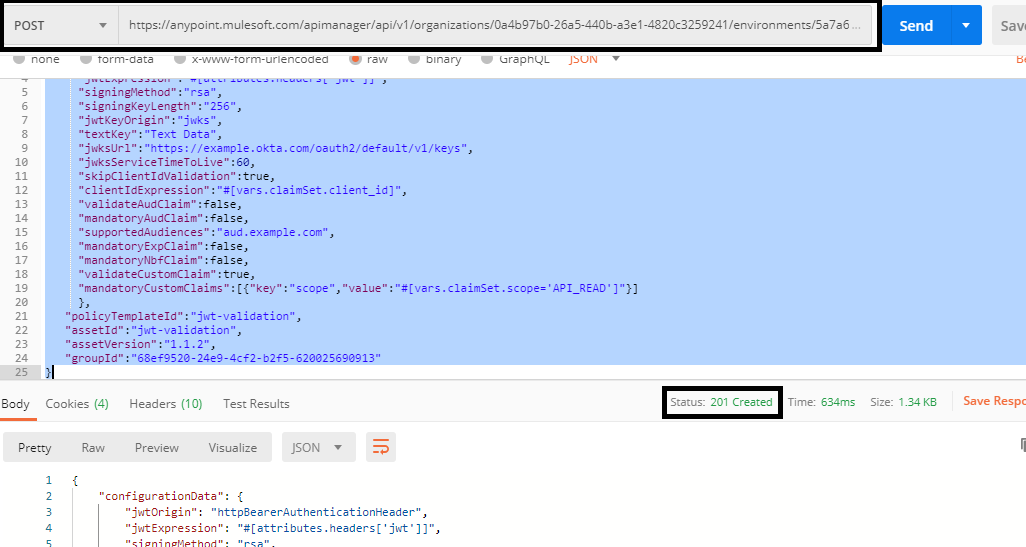Click the "jwksServiceTimeToLive":60 line

tap(167, 162)
